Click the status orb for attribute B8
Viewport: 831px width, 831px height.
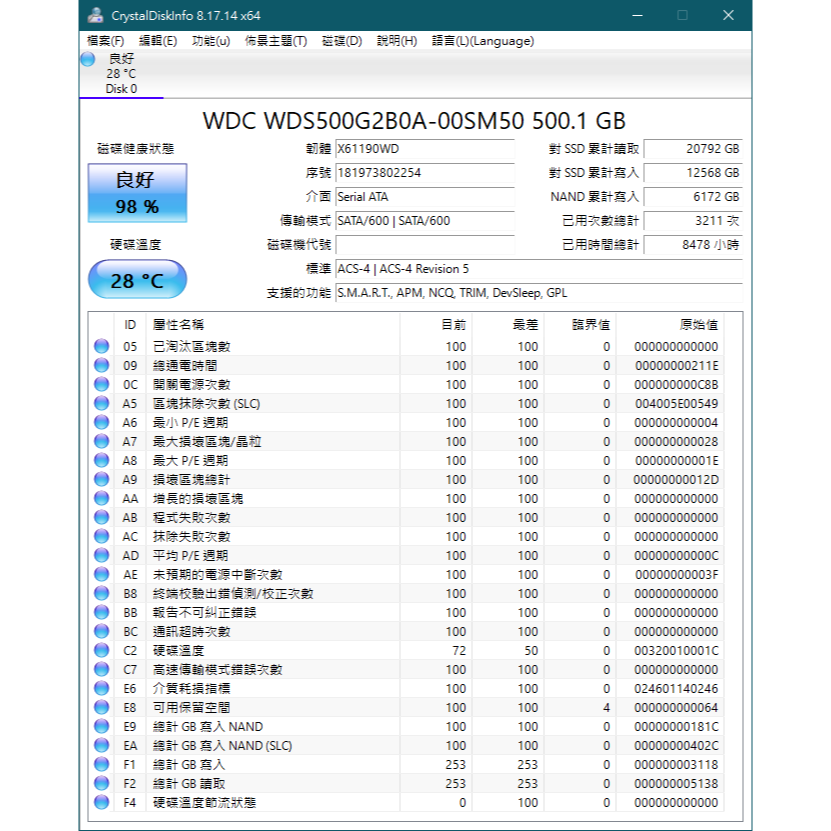pos(101,594)
